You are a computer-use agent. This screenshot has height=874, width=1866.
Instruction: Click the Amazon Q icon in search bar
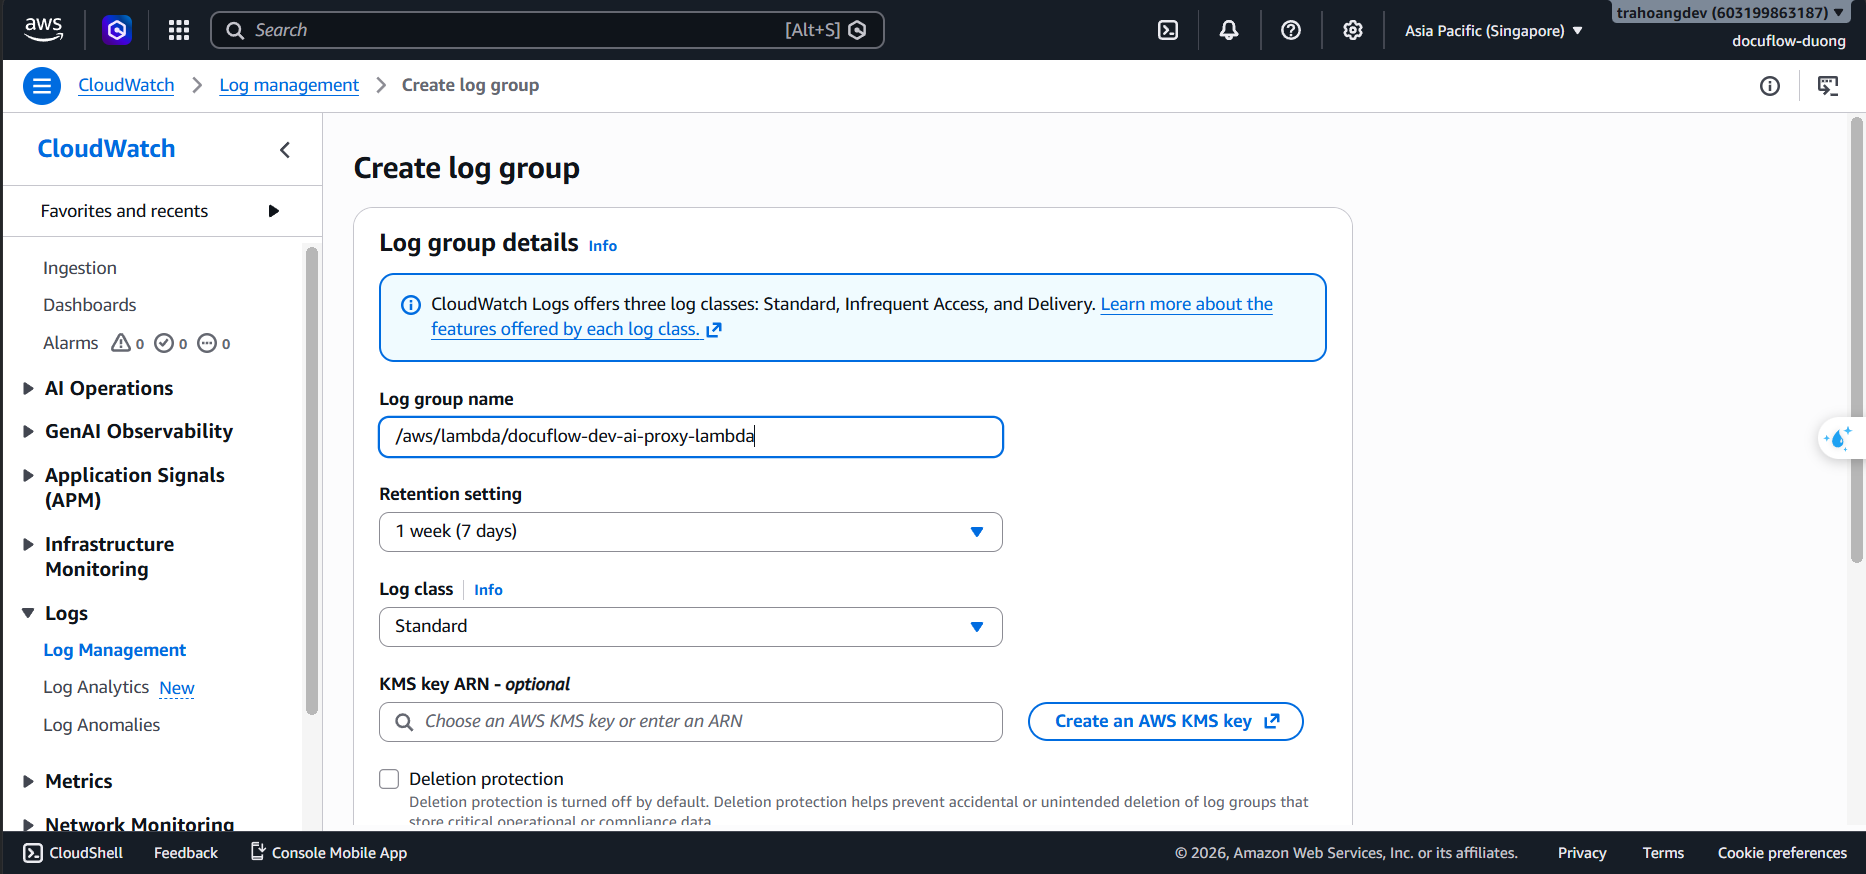857,30
